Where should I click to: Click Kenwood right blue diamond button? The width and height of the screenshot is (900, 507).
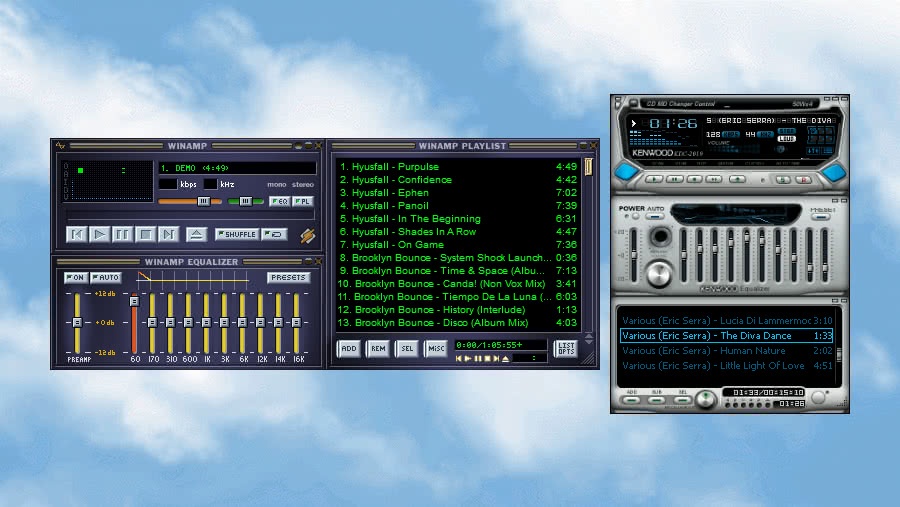[x=834, y=172]
